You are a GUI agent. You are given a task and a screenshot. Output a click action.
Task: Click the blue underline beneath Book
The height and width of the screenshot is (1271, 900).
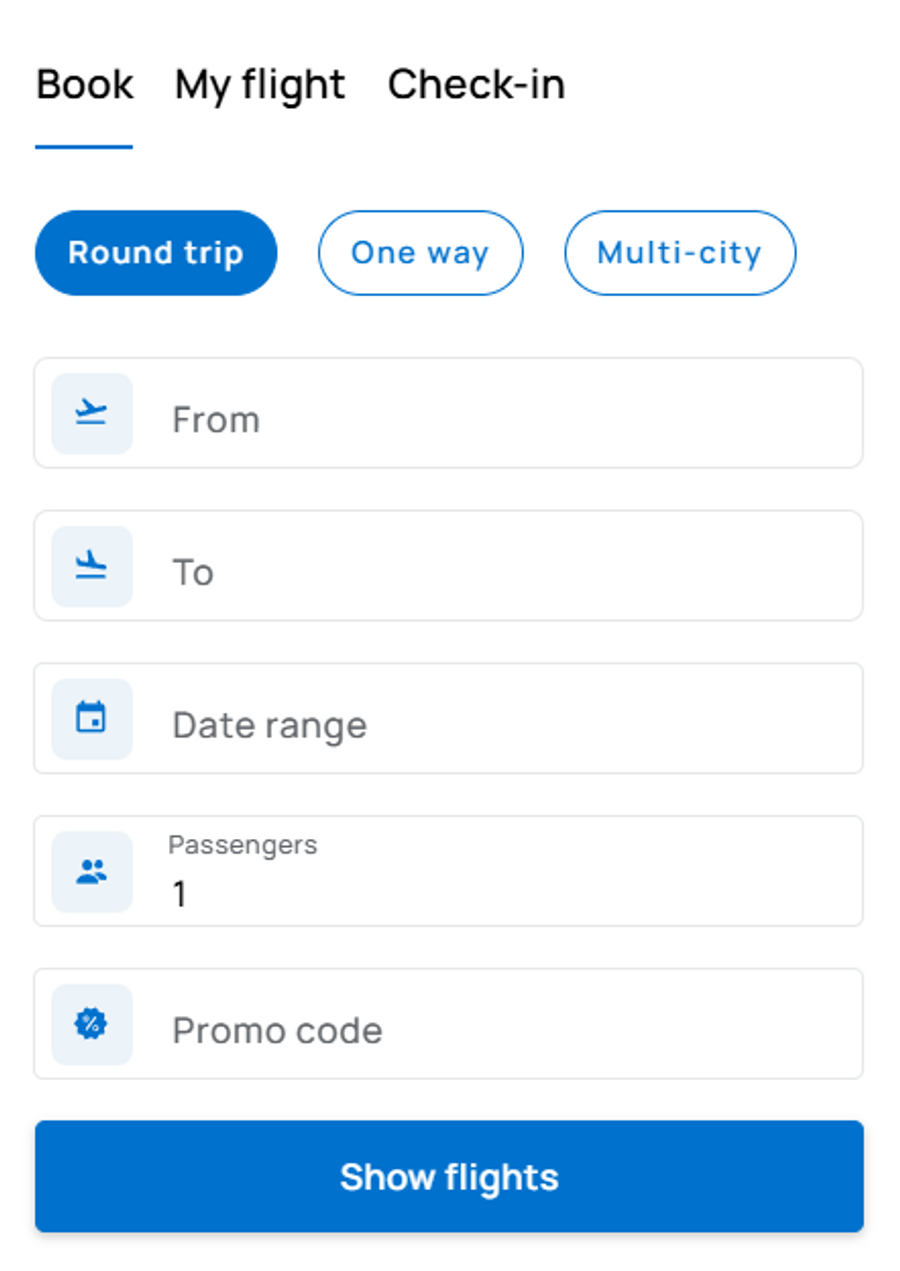(x=84, y=147)
